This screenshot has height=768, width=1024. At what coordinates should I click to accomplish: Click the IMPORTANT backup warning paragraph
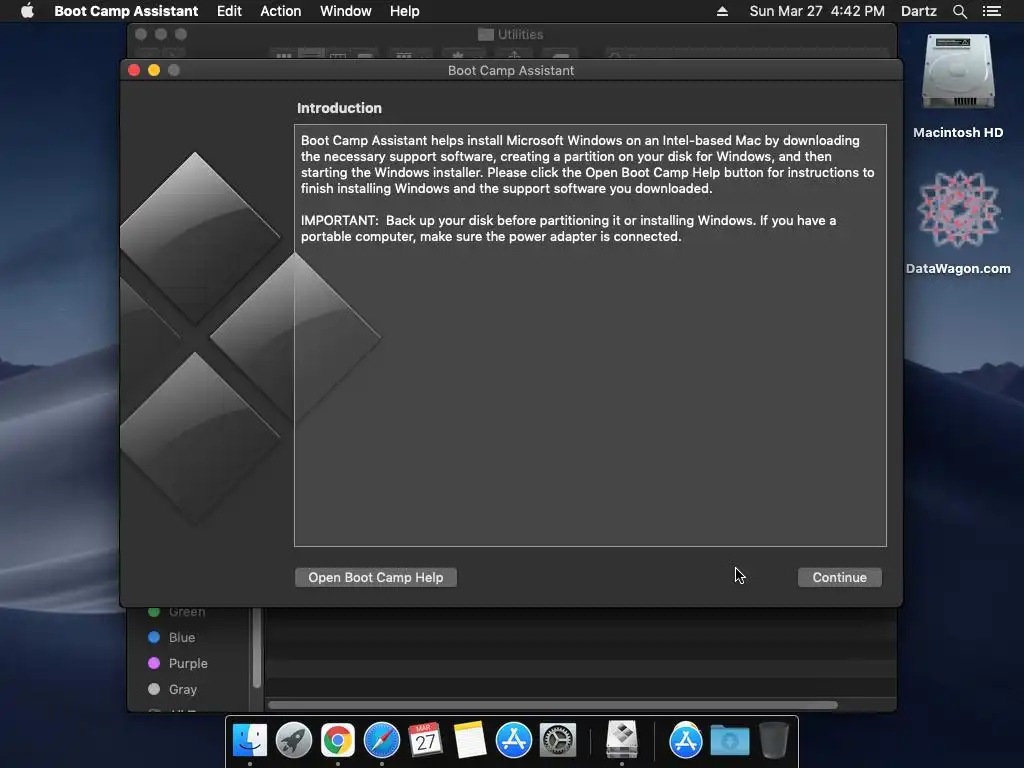tap(568, 229)
